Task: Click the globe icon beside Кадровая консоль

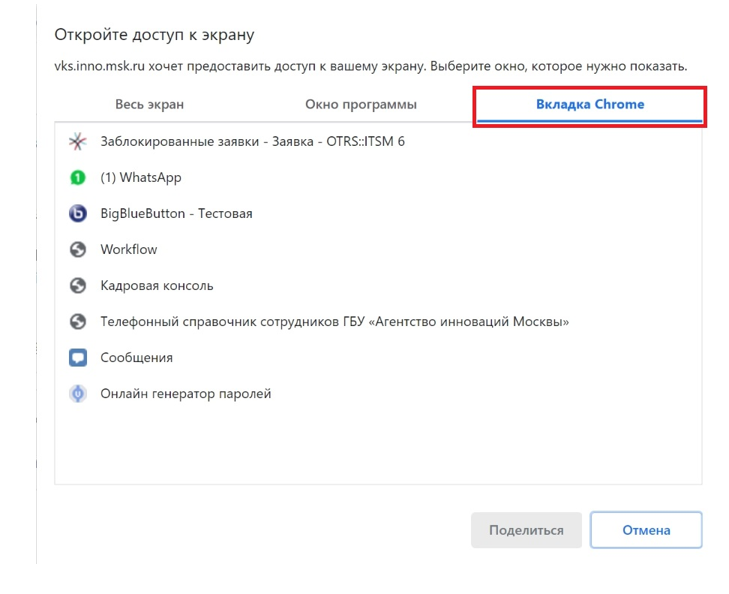Action: (78, 286)
